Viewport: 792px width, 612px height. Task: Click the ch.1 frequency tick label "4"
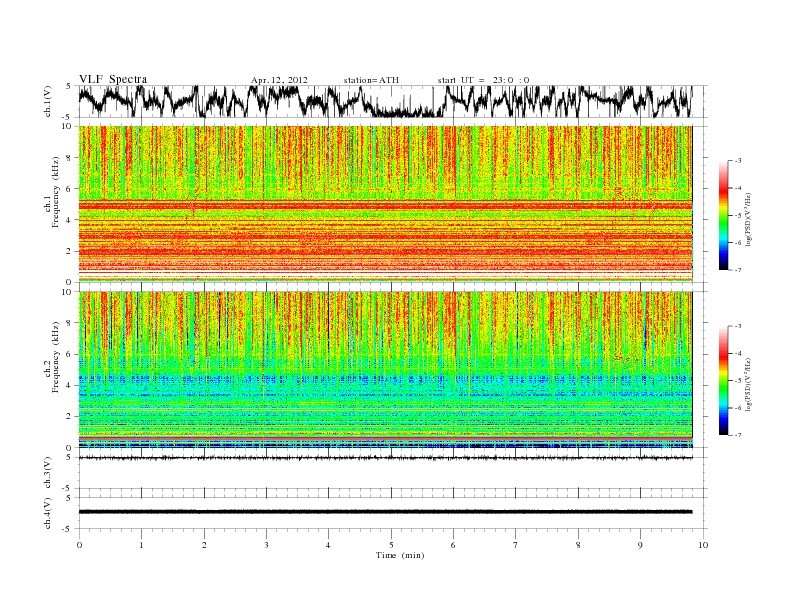(69, 220)
